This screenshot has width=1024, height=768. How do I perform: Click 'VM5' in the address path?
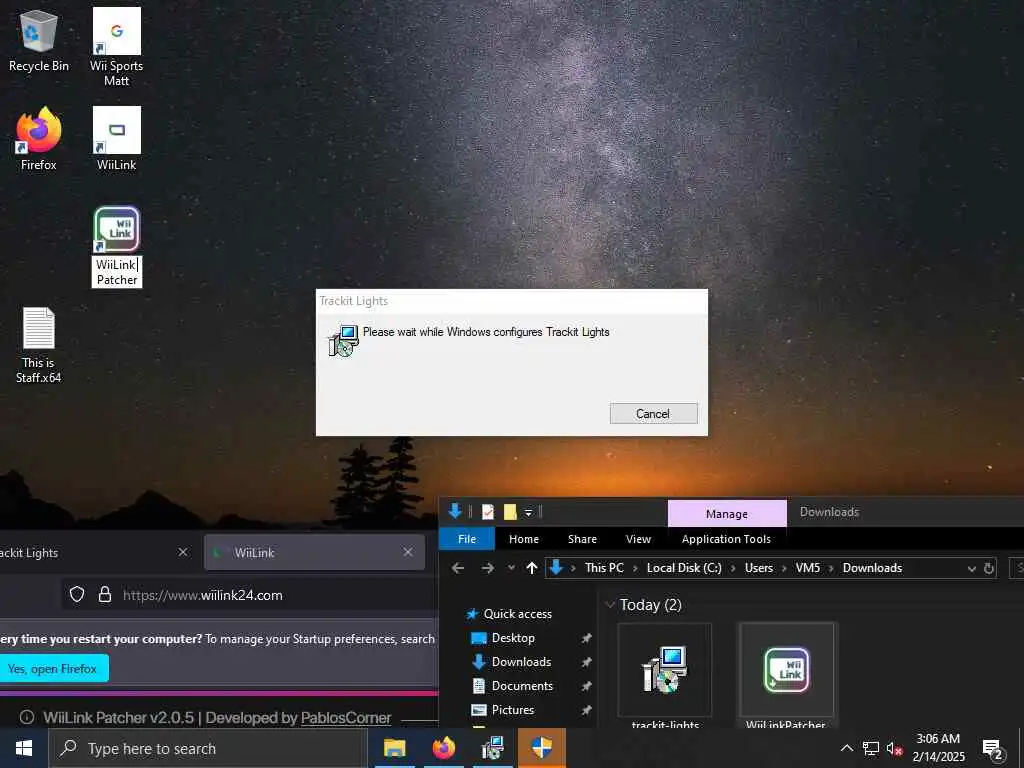tap(808, 568)
